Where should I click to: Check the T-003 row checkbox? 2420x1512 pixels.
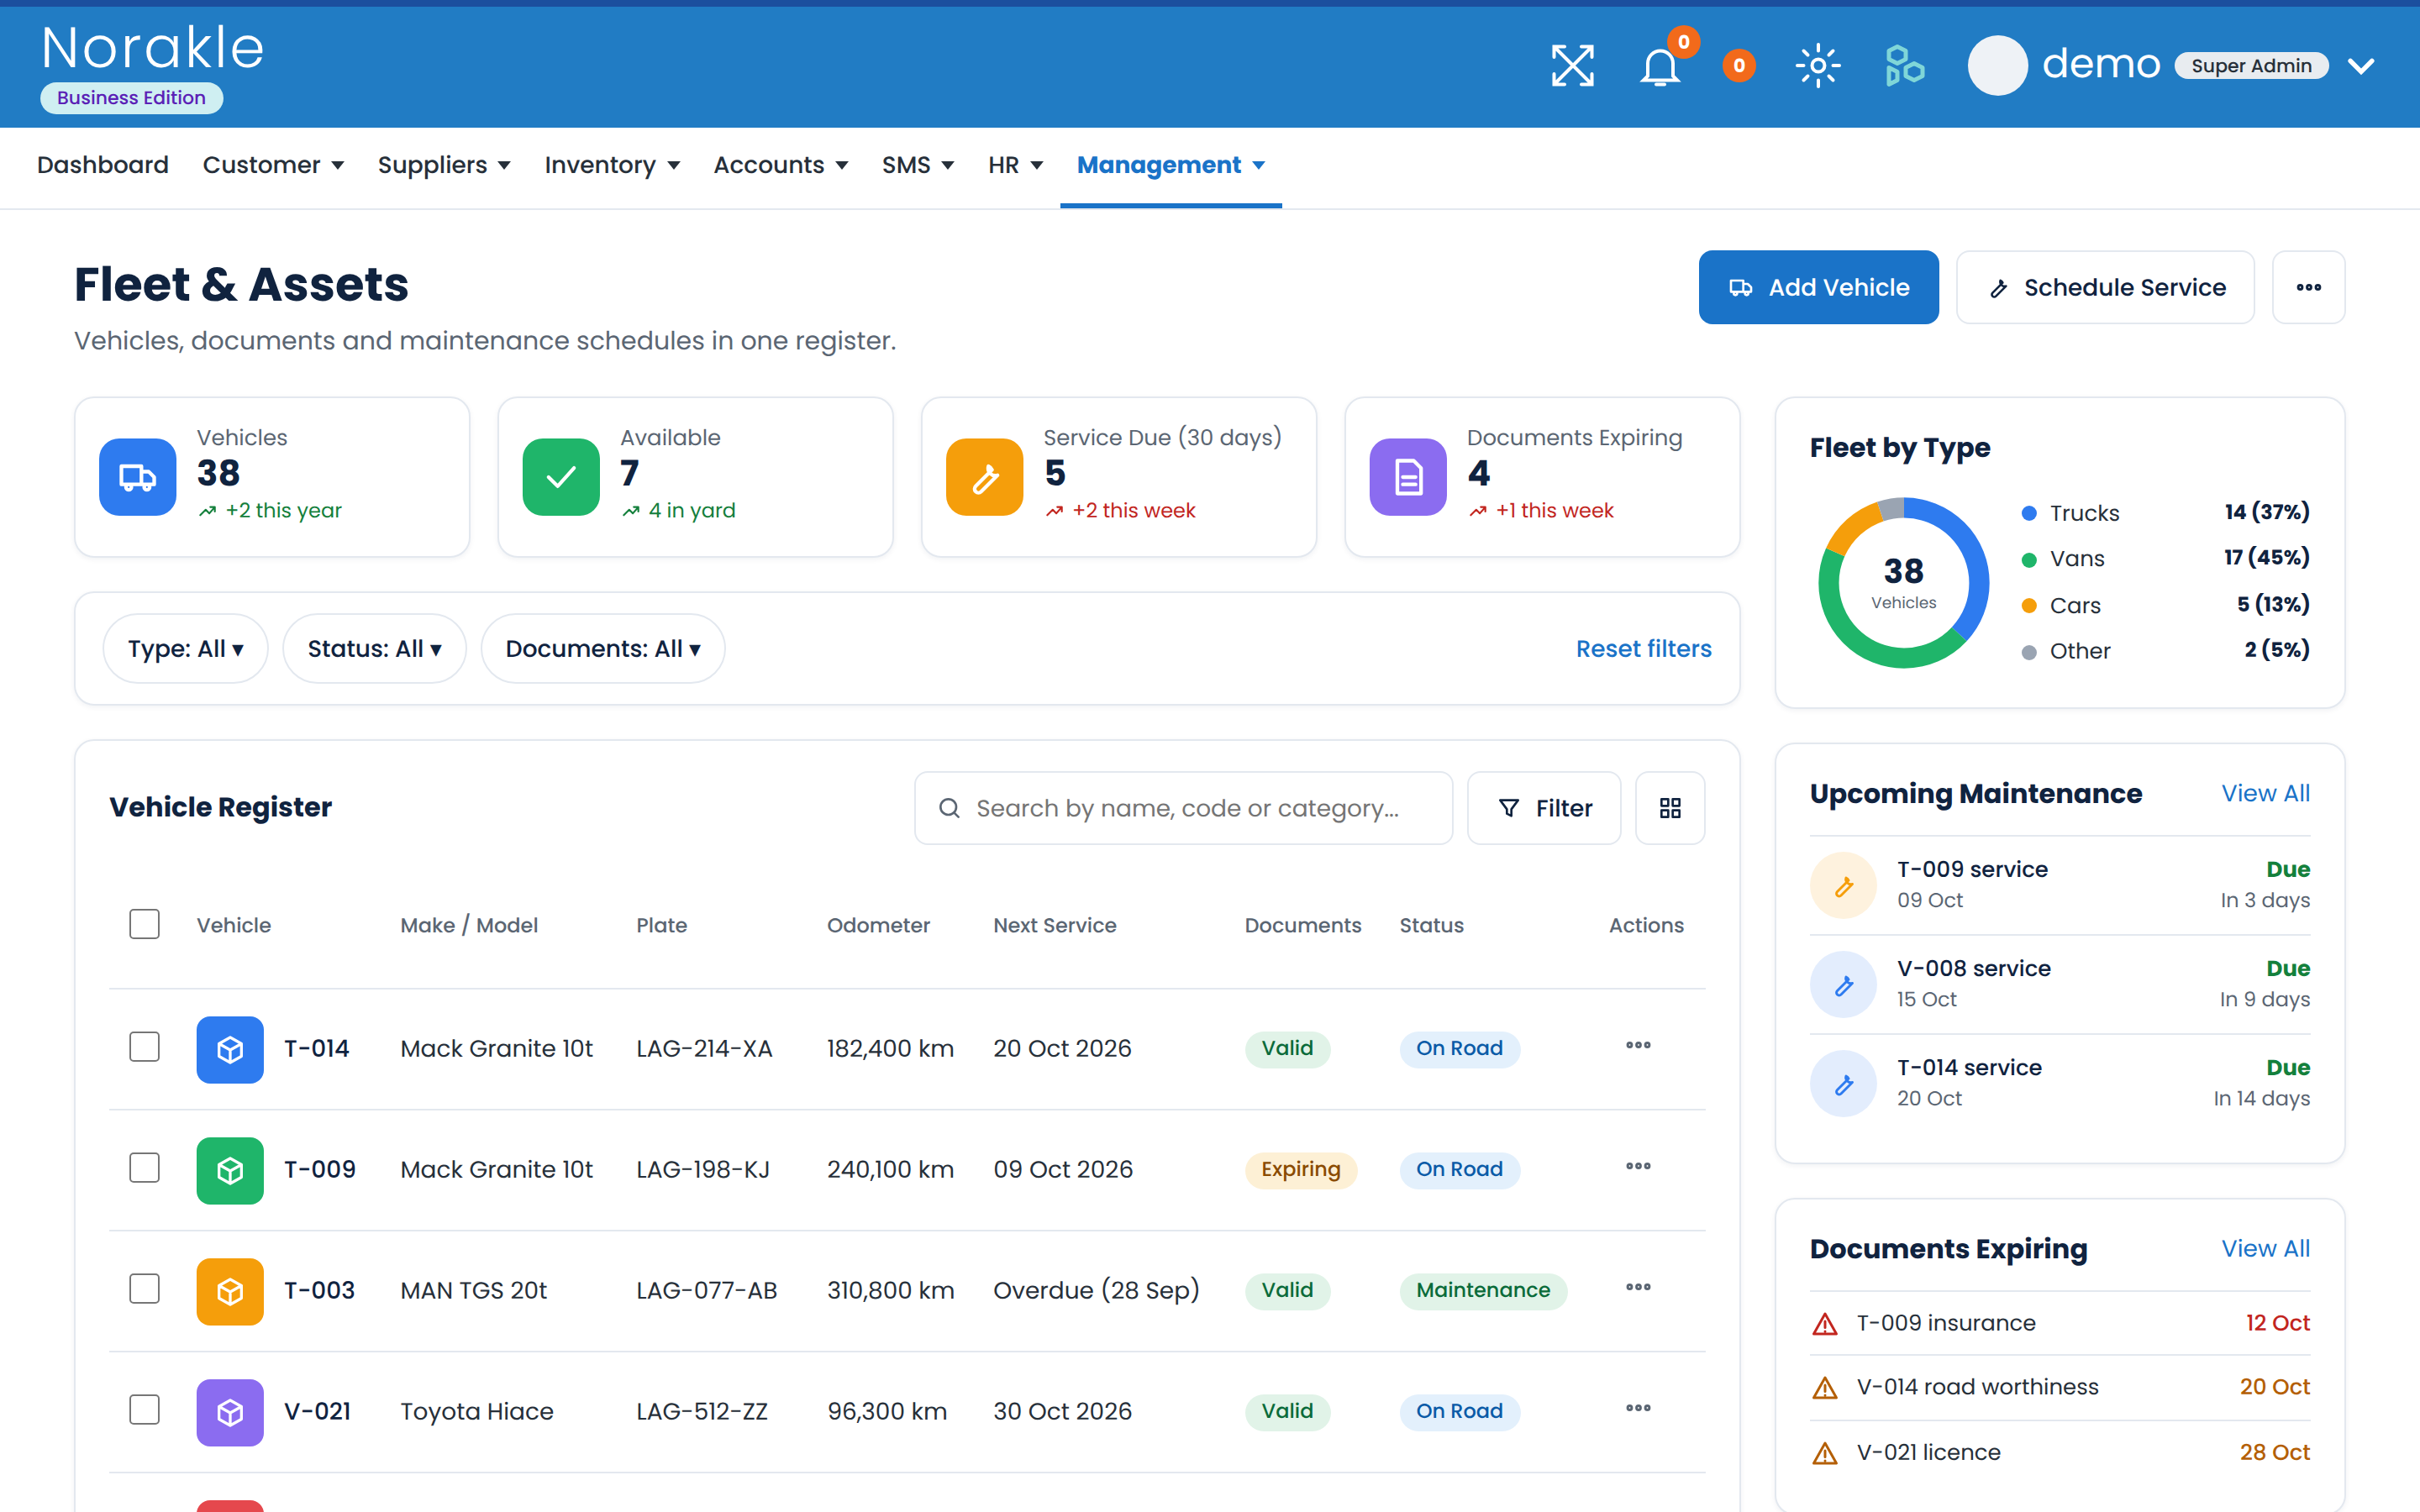[x=145, y=1289]
